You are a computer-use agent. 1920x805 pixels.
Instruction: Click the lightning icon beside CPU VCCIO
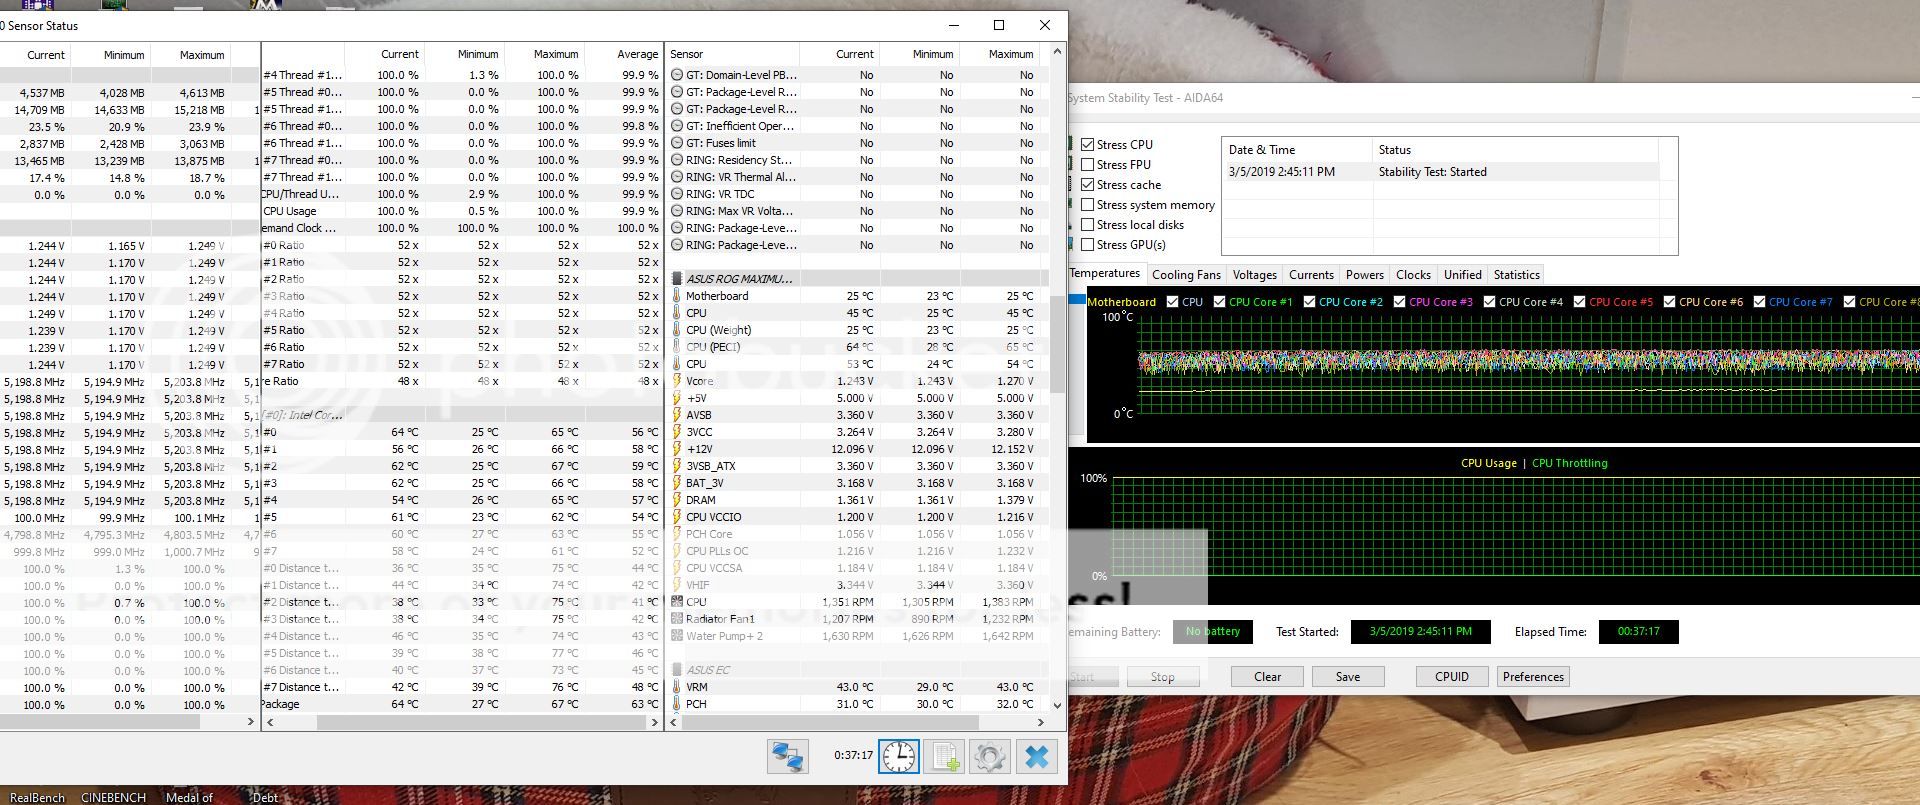[677, 517]
